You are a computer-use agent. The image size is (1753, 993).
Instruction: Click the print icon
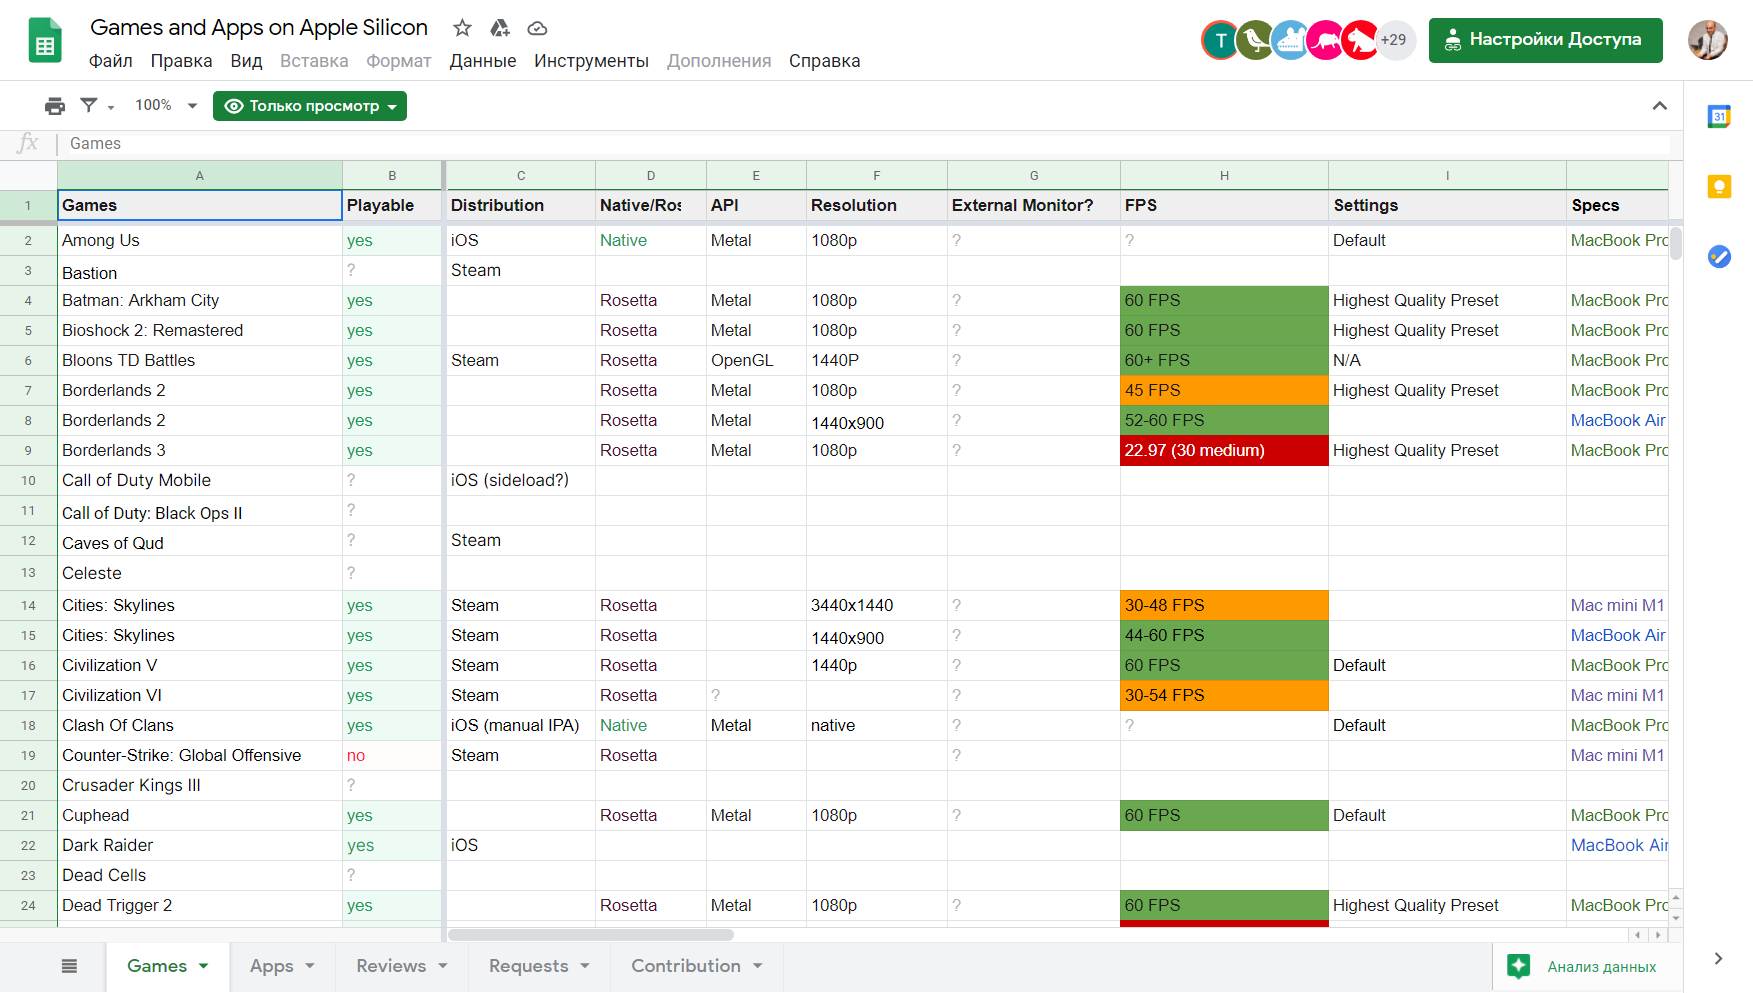[x=55, y=106]
